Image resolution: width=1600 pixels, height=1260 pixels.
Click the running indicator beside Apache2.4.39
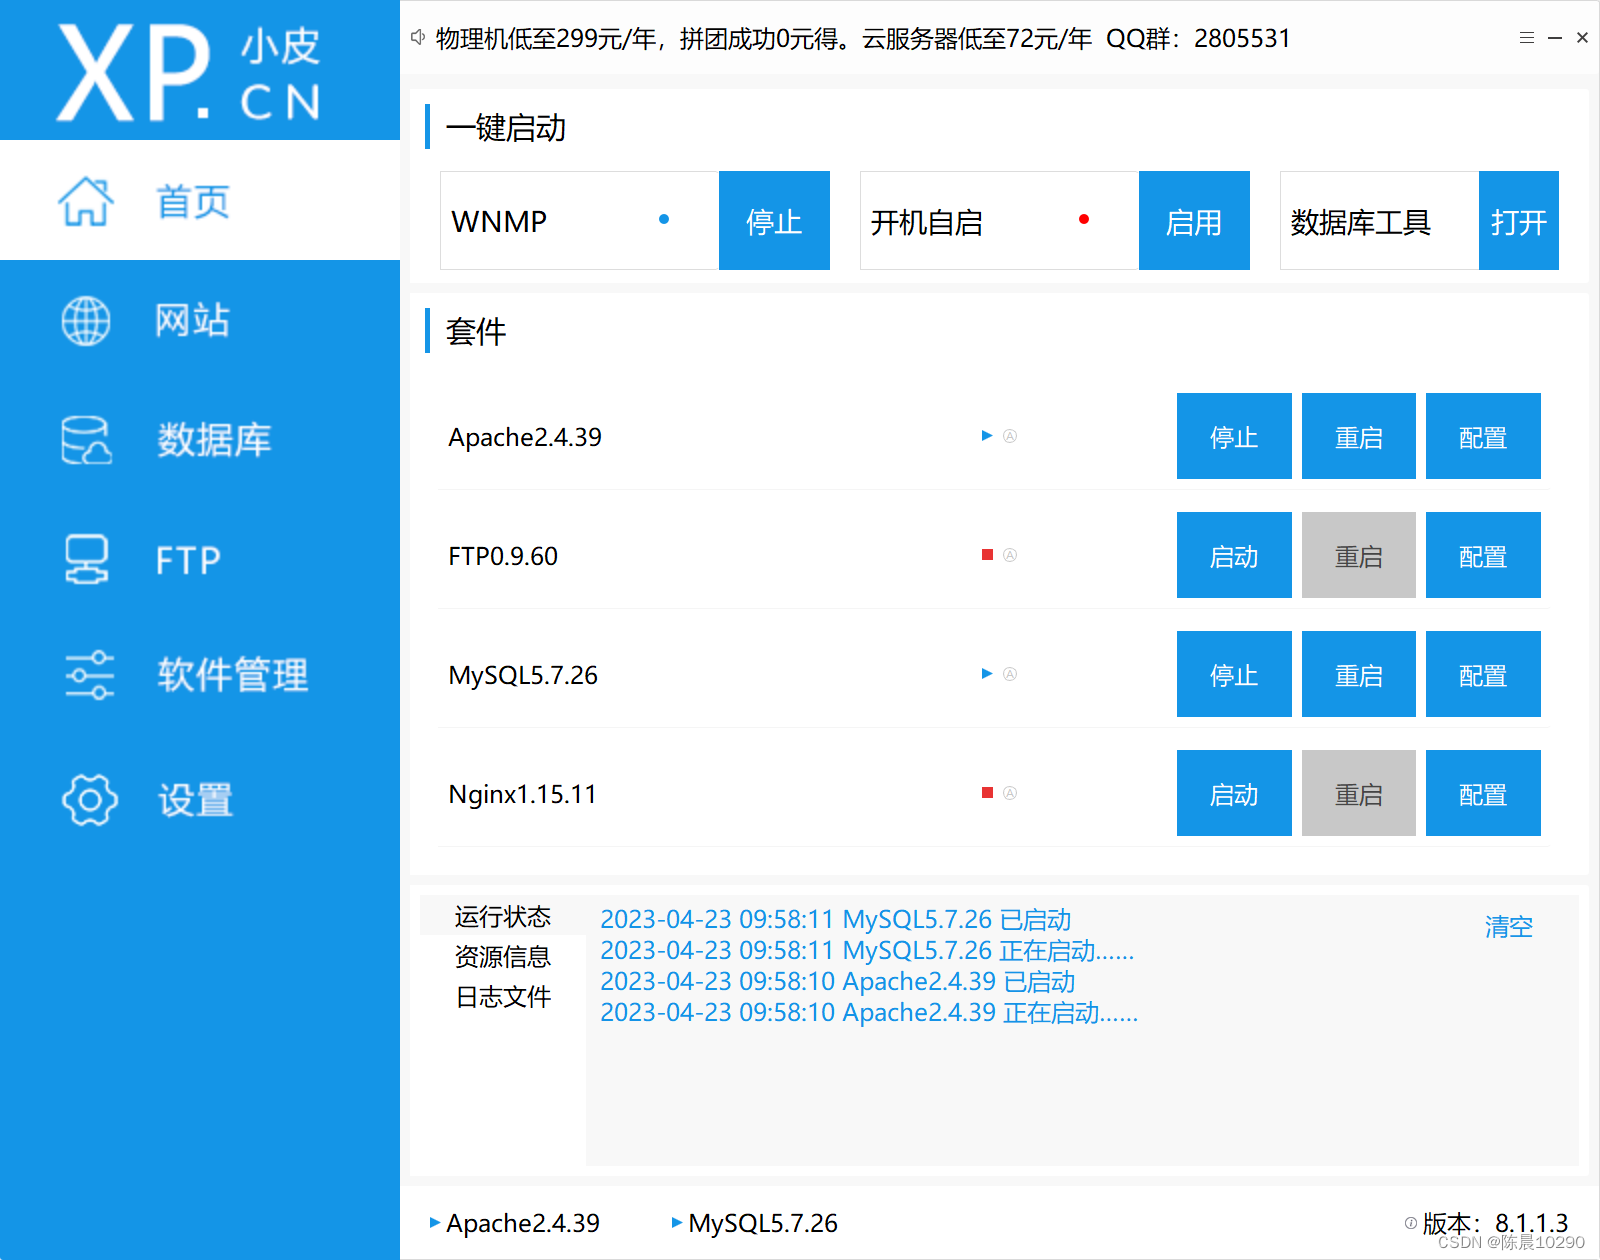click(986, 436)
